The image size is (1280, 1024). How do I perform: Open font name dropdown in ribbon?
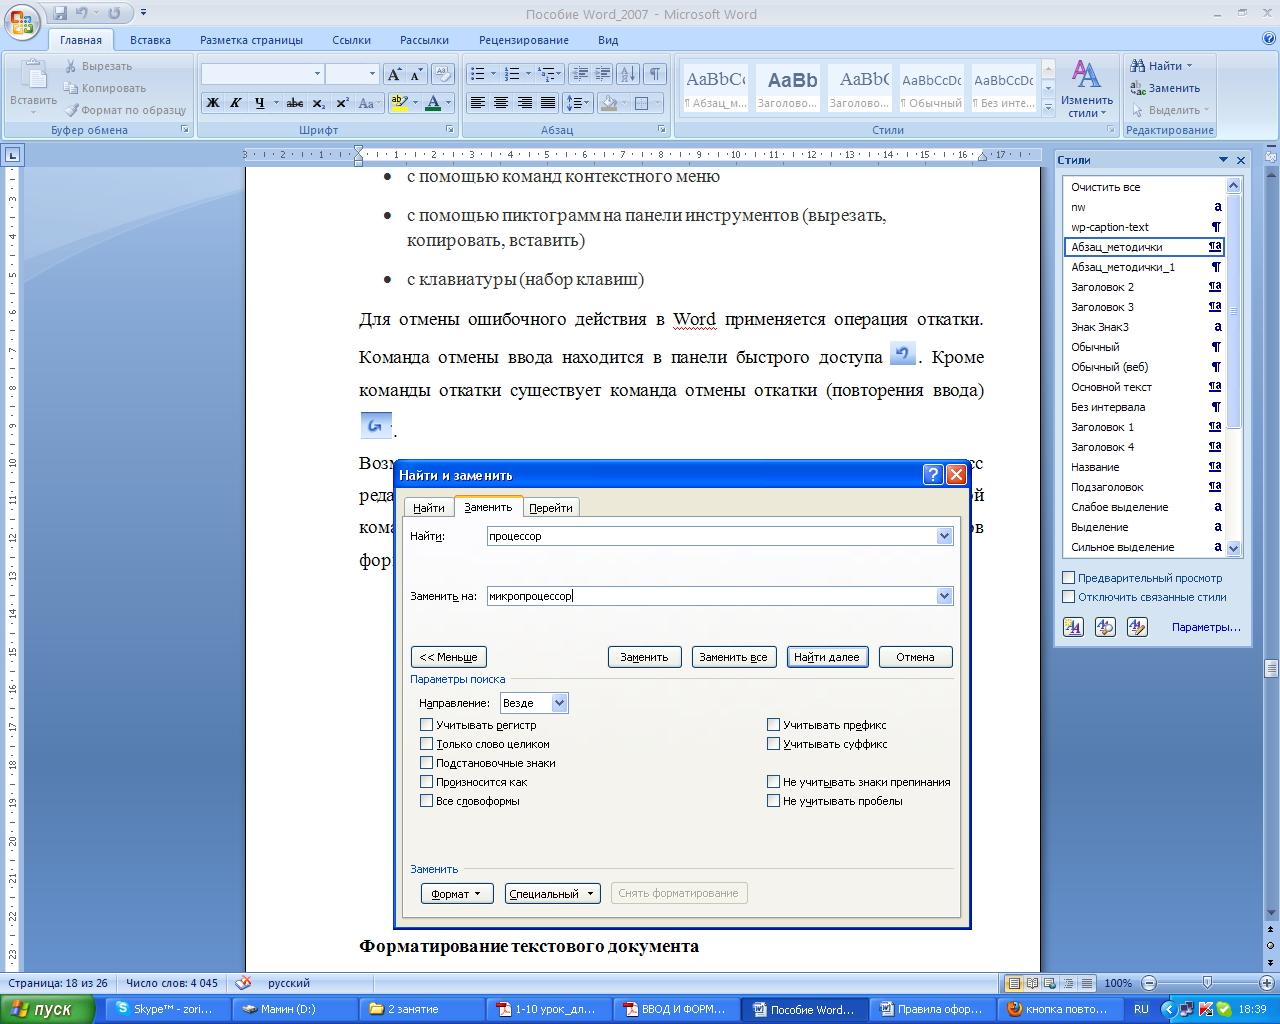318,74
